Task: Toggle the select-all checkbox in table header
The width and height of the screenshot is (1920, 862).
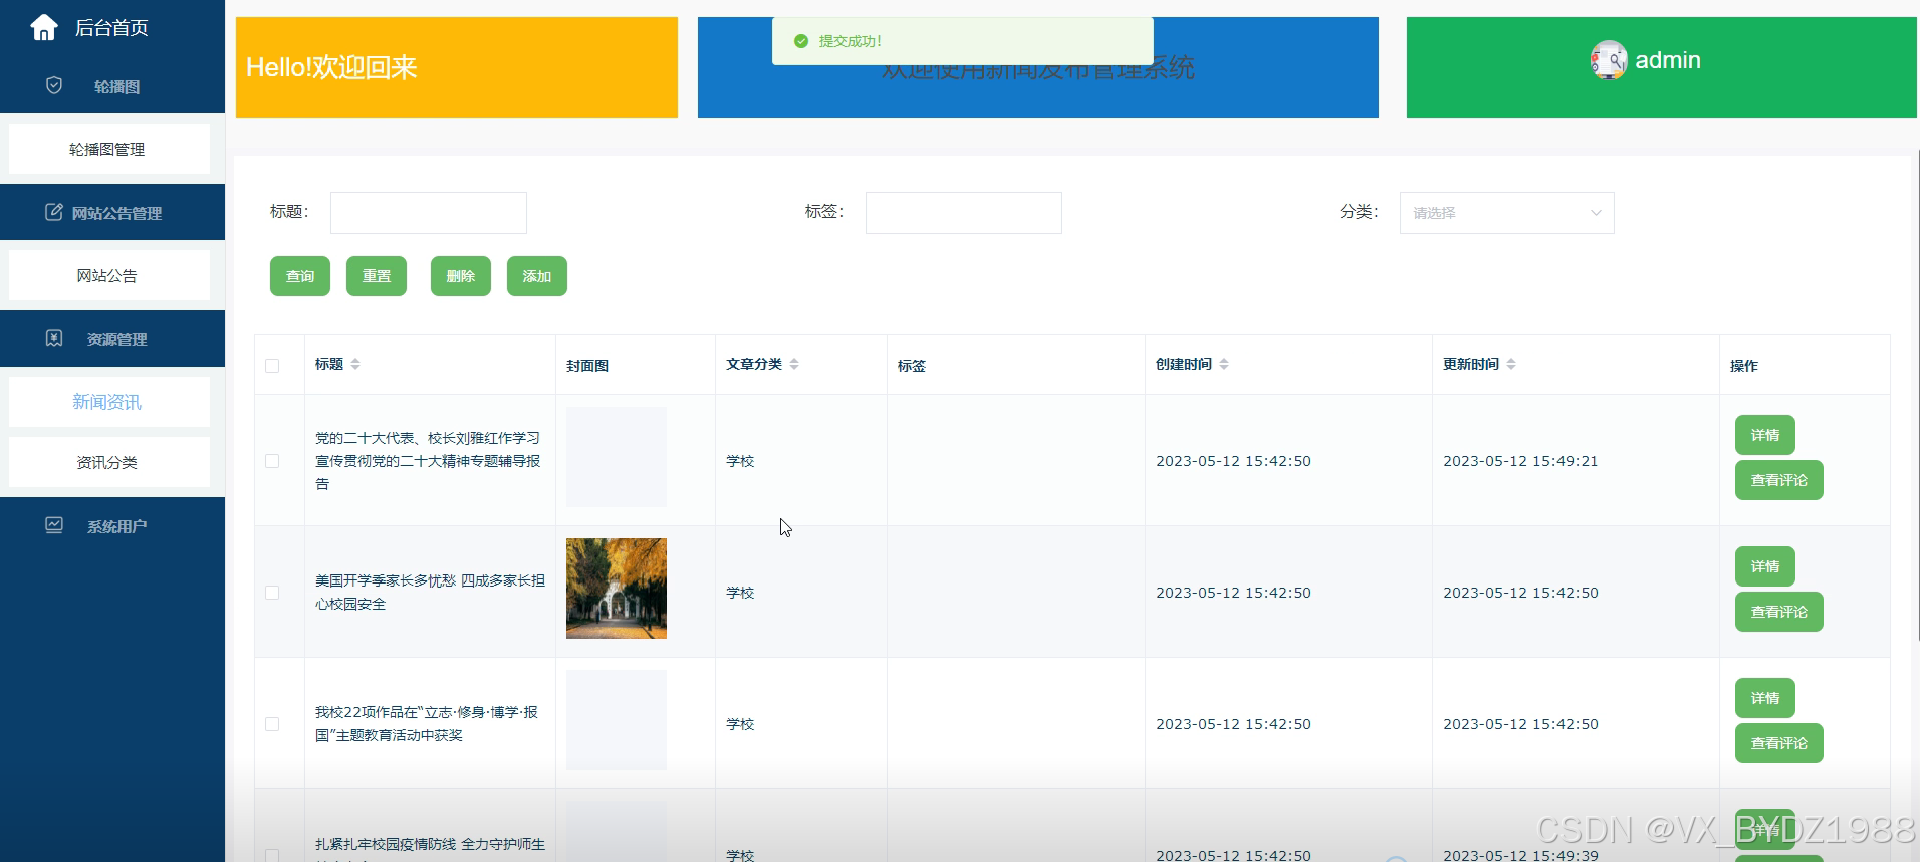Action: tap(272, 366)
